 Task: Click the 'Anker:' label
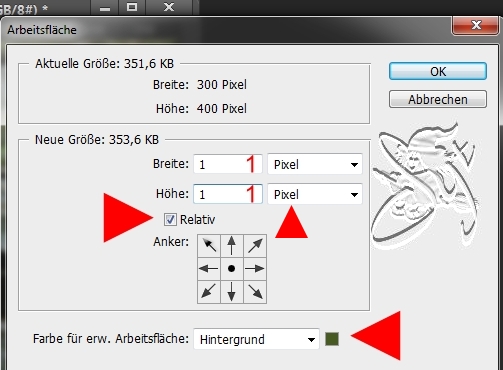[171, 242]
